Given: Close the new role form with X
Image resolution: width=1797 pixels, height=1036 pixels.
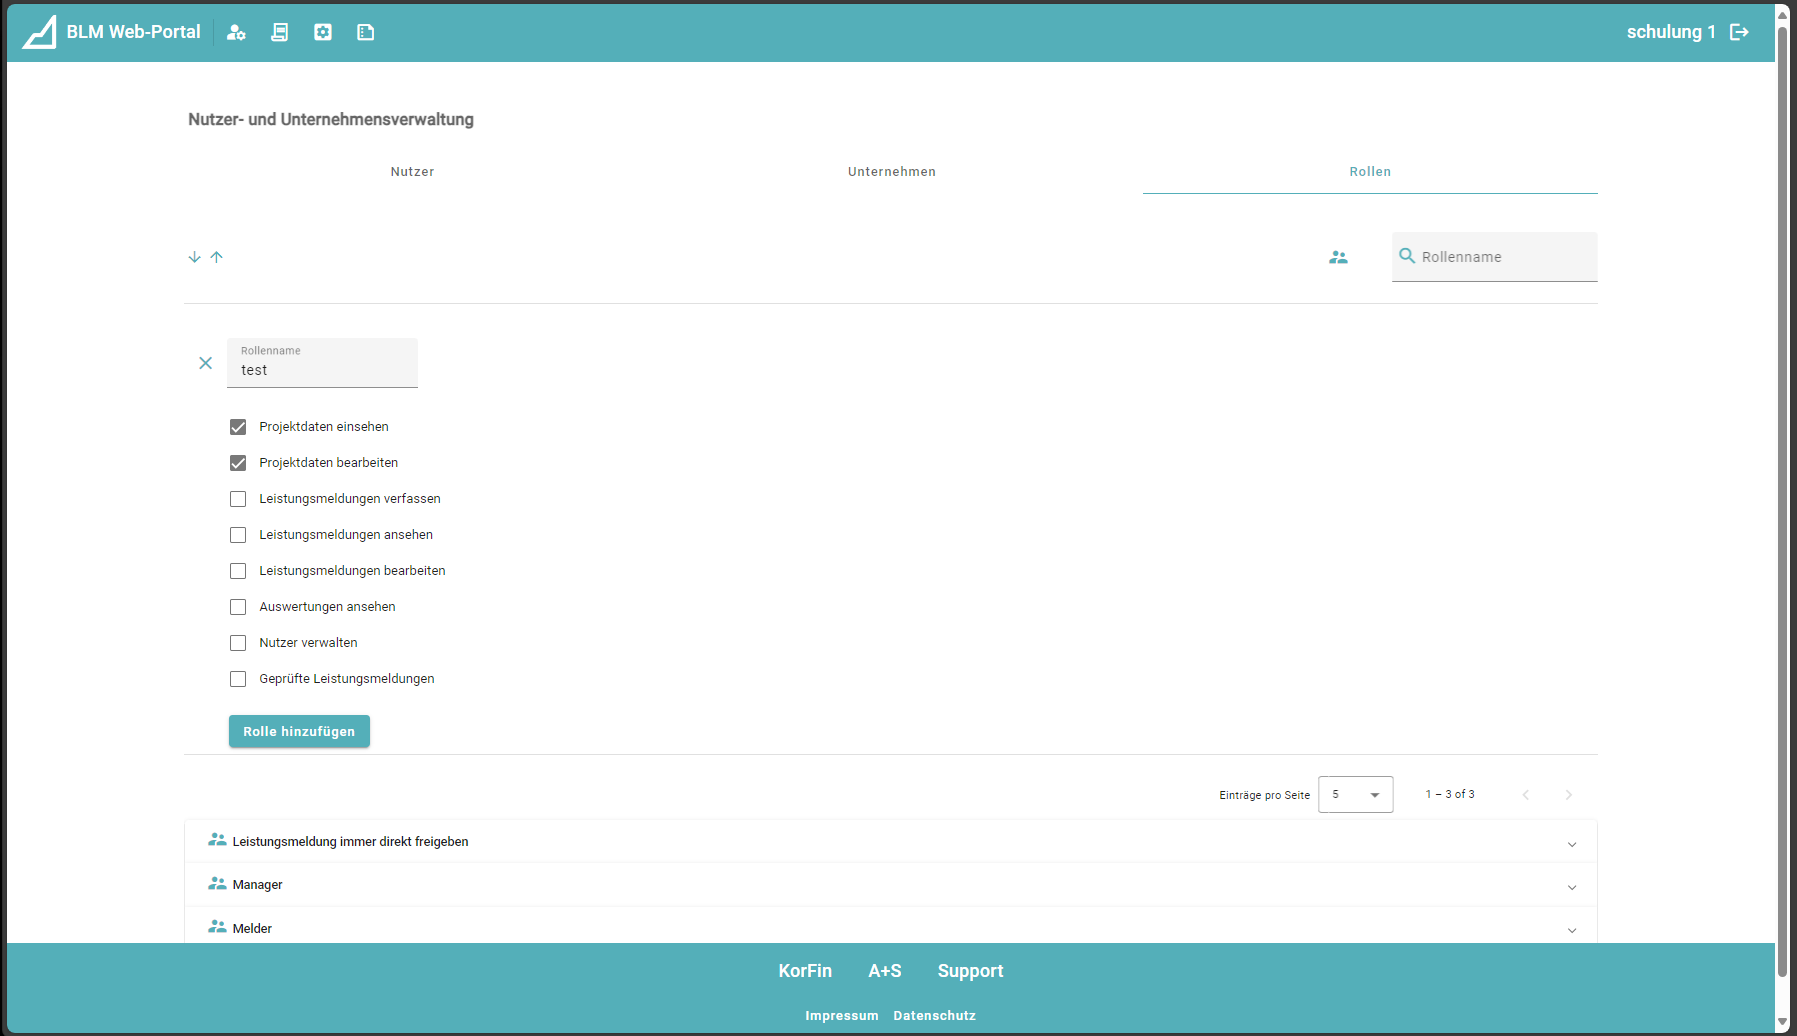Looking at the screenshot, I should click(205, 363).
